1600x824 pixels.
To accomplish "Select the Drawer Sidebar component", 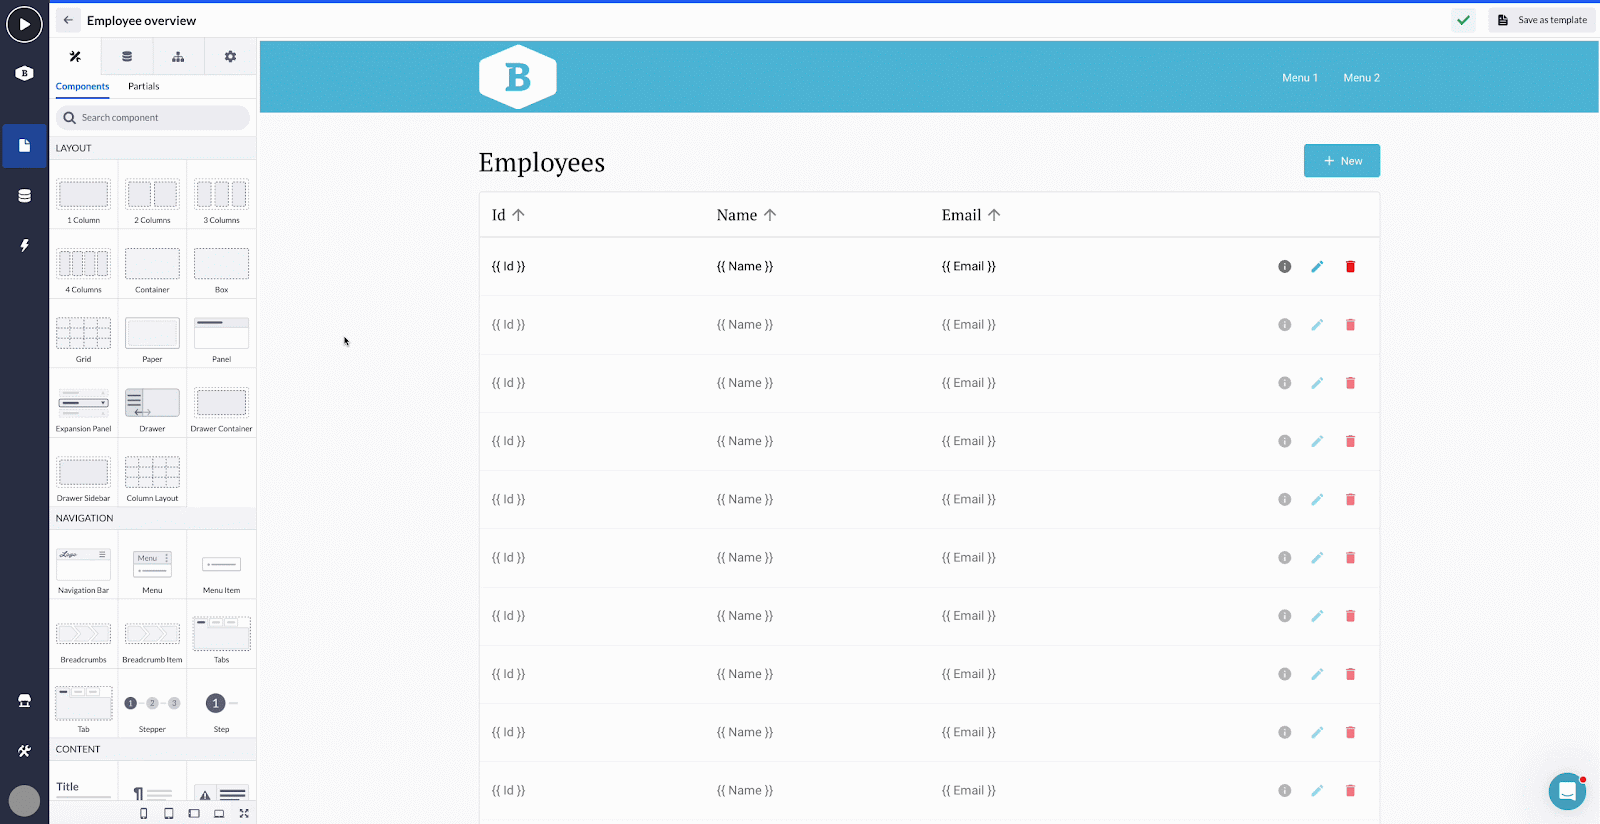I will coord(84,473).
